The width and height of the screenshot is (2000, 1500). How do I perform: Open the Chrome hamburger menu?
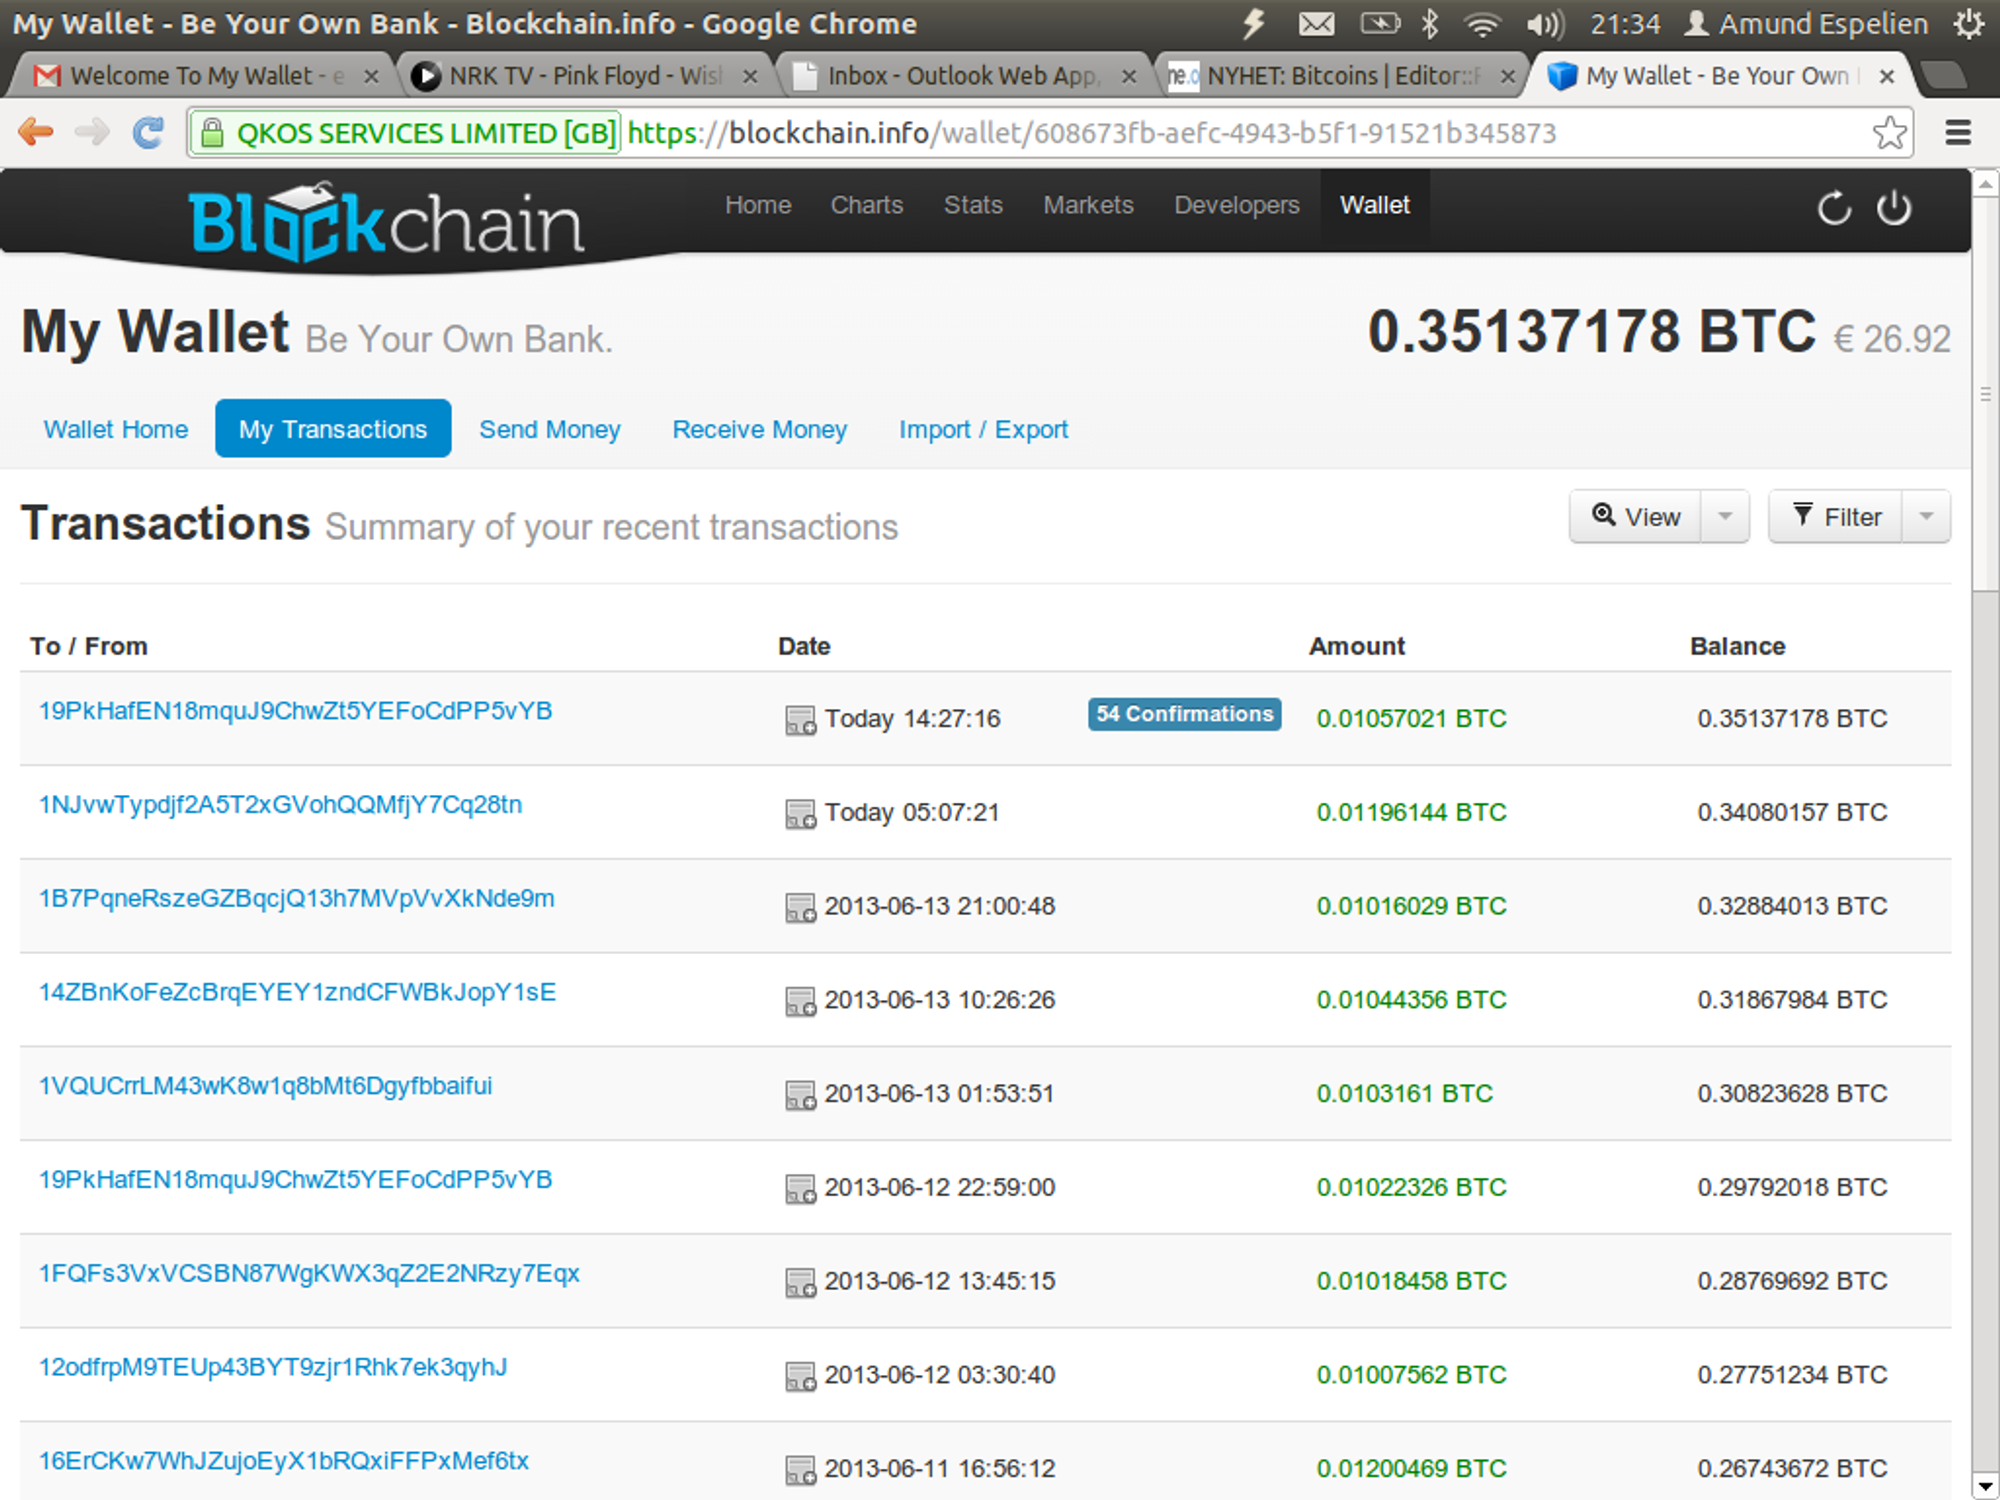pyautogui.click(x=1958, y=132)
